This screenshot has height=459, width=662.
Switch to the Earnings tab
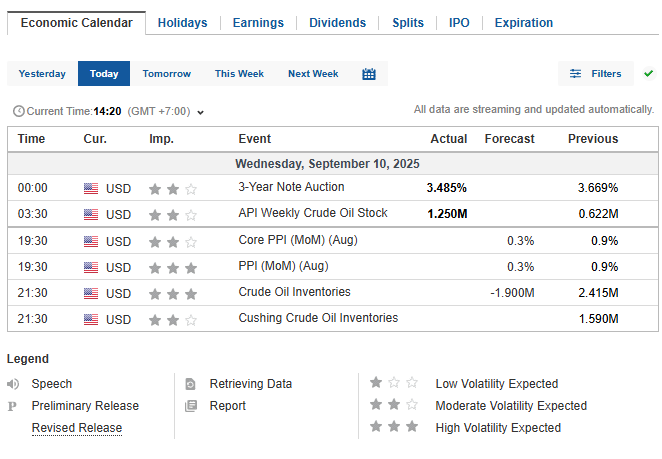pyautogui.click(x=258, y=23)
